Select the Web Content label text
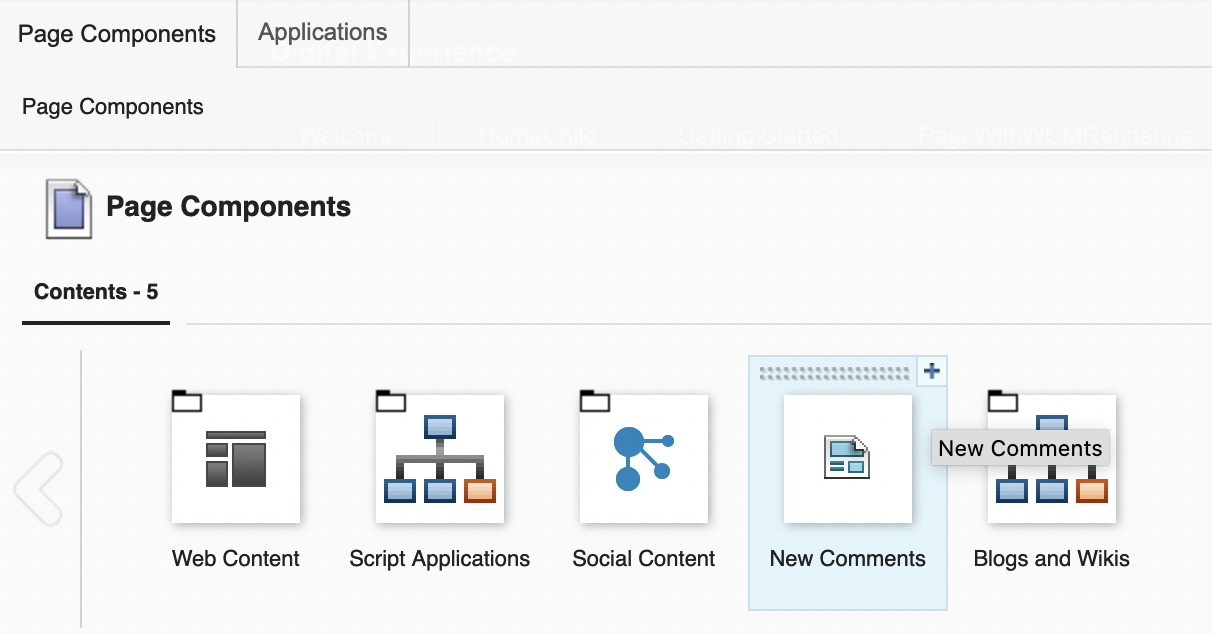 (x=236, y=558)
